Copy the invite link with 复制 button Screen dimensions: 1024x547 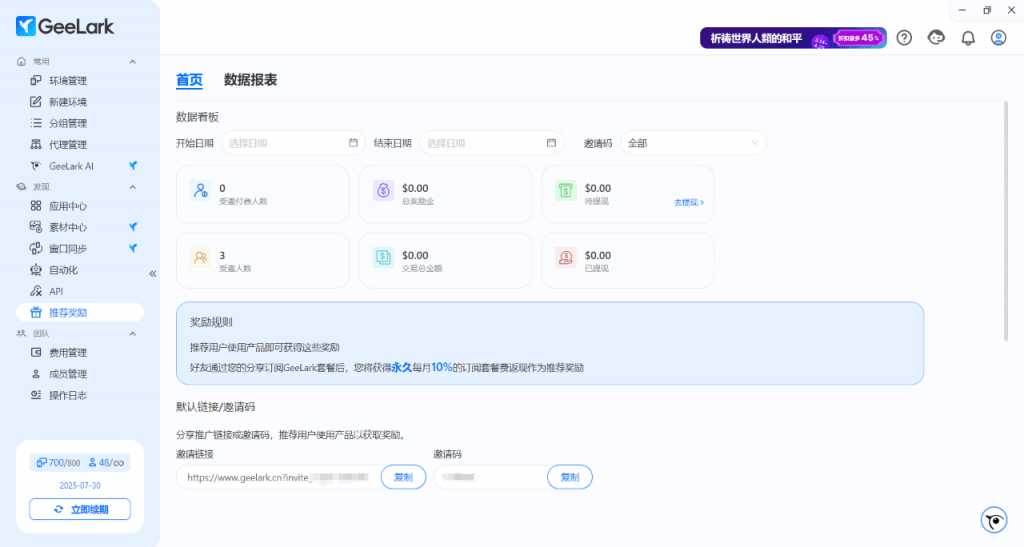(x=403, y=477)
